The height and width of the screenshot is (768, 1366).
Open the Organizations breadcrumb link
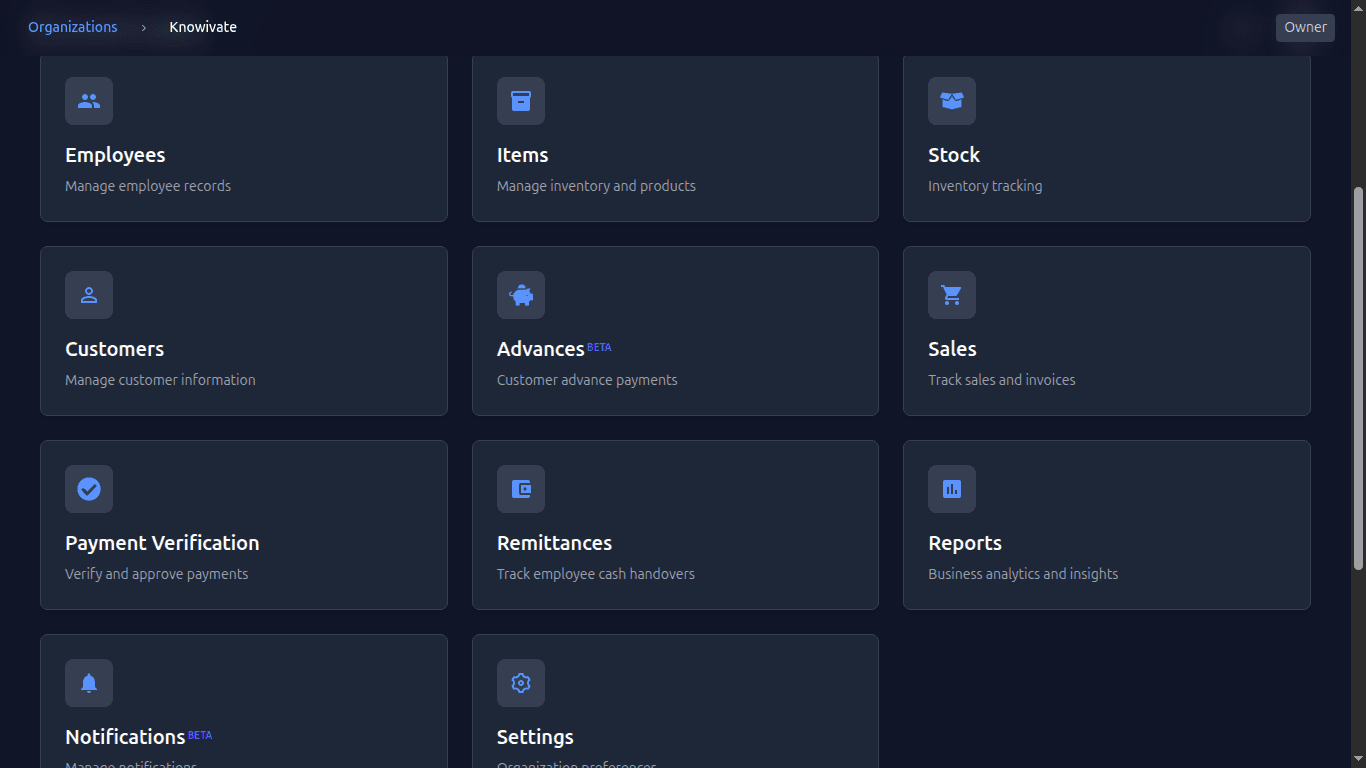pos(73,27)
